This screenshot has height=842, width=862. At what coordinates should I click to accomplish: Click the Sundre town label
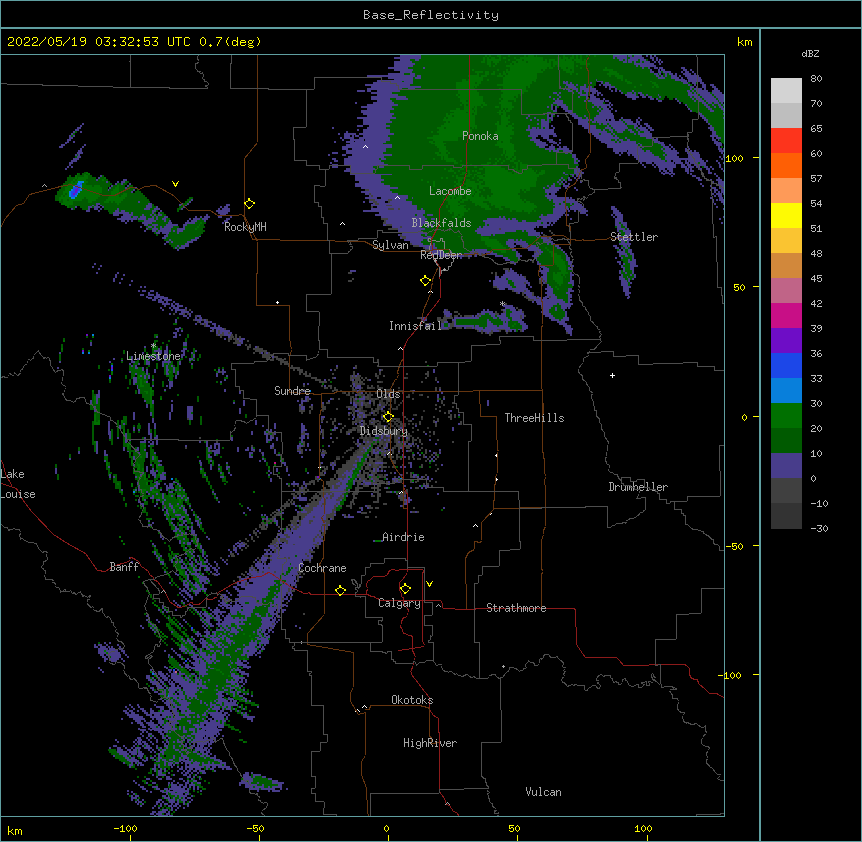pyautogui.click(x=292, y=391)
